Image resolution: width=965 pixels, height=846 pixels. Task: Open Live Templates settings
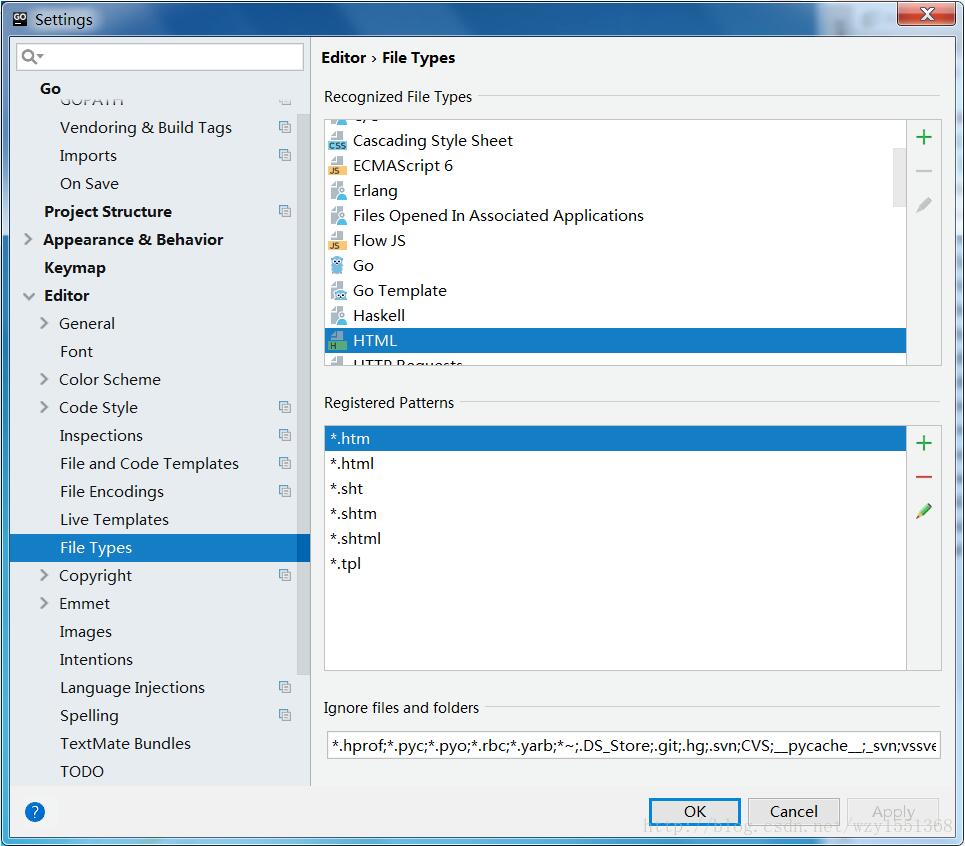click(114, 519)
